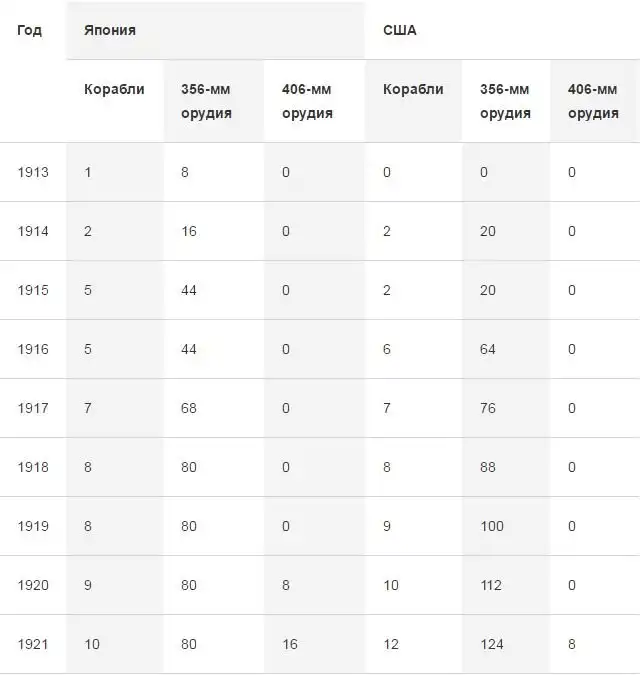The image size is (640, 675).
Task: Select the "США" group header
Action: point(400,30)
